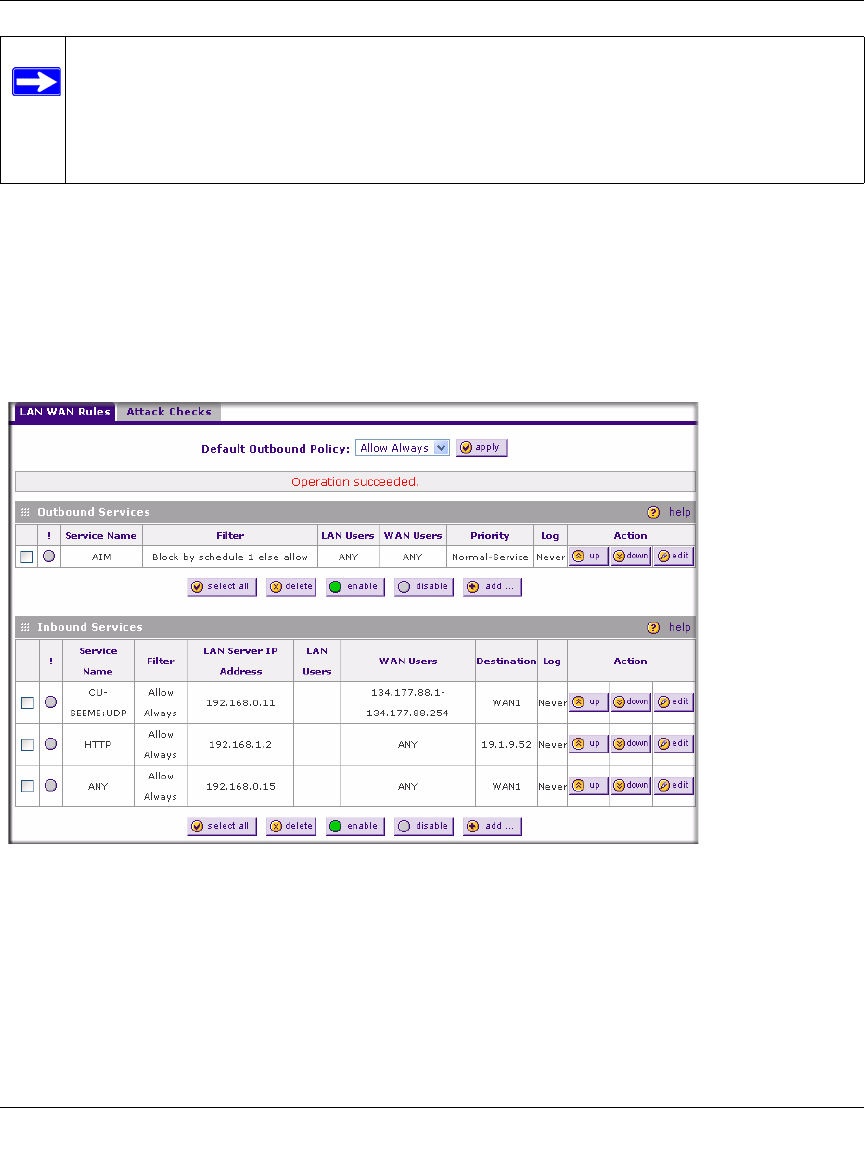Check the ANY inbound rule checkbox

pyautogui.click(x=28, y=786)
